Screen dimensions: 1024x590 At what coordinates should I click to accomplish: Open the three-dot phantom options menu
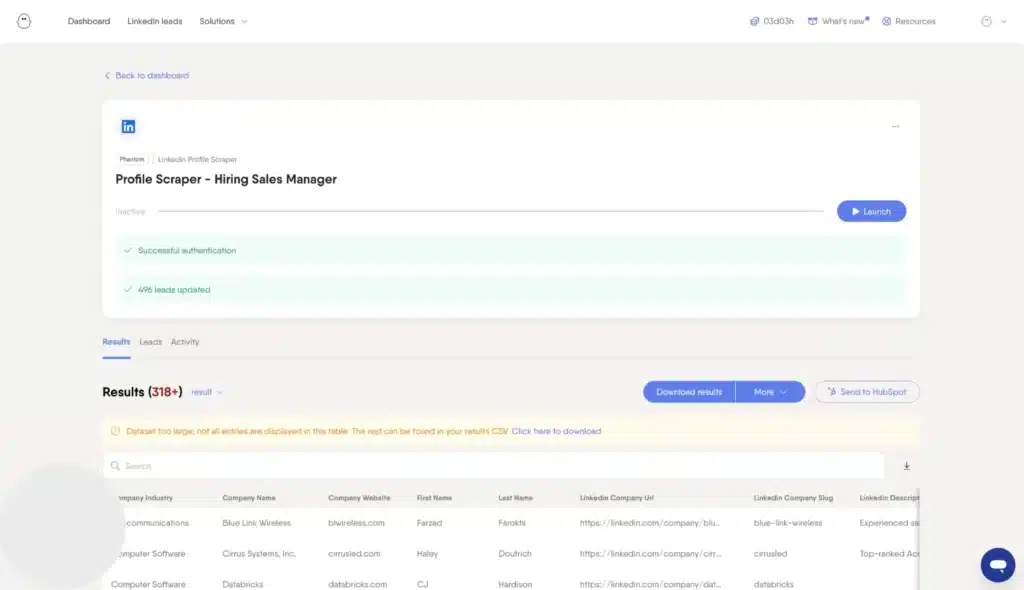click(x=895, y=127)
